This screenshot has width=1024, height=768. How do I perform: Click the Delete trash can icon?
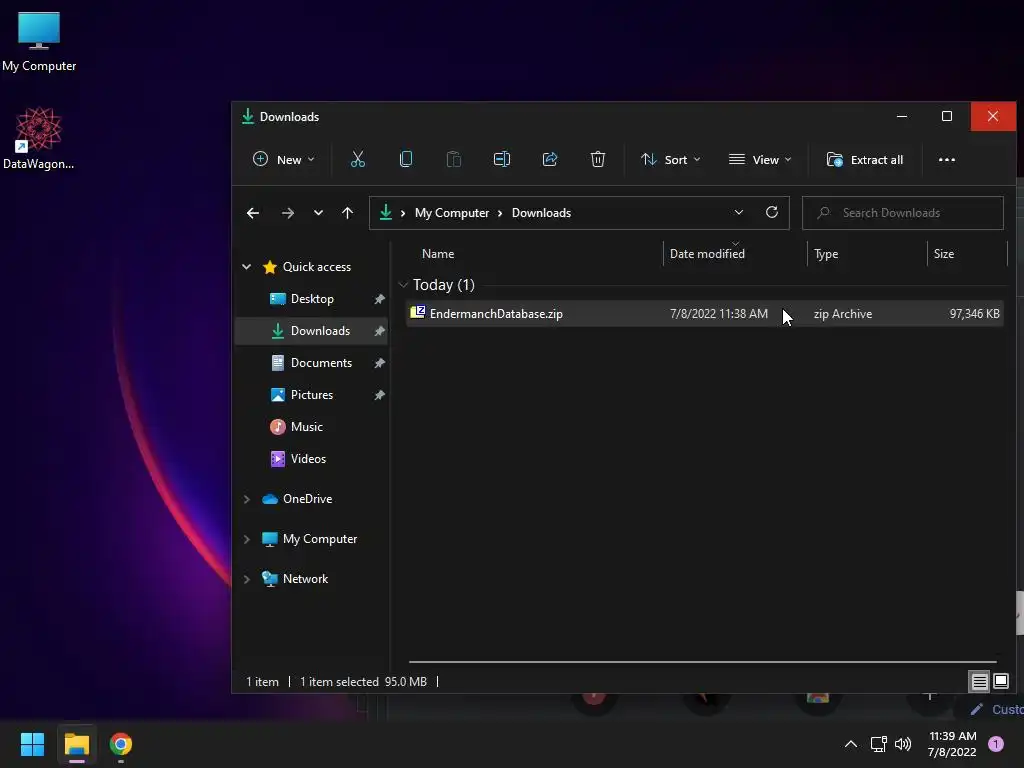point(598,159)
